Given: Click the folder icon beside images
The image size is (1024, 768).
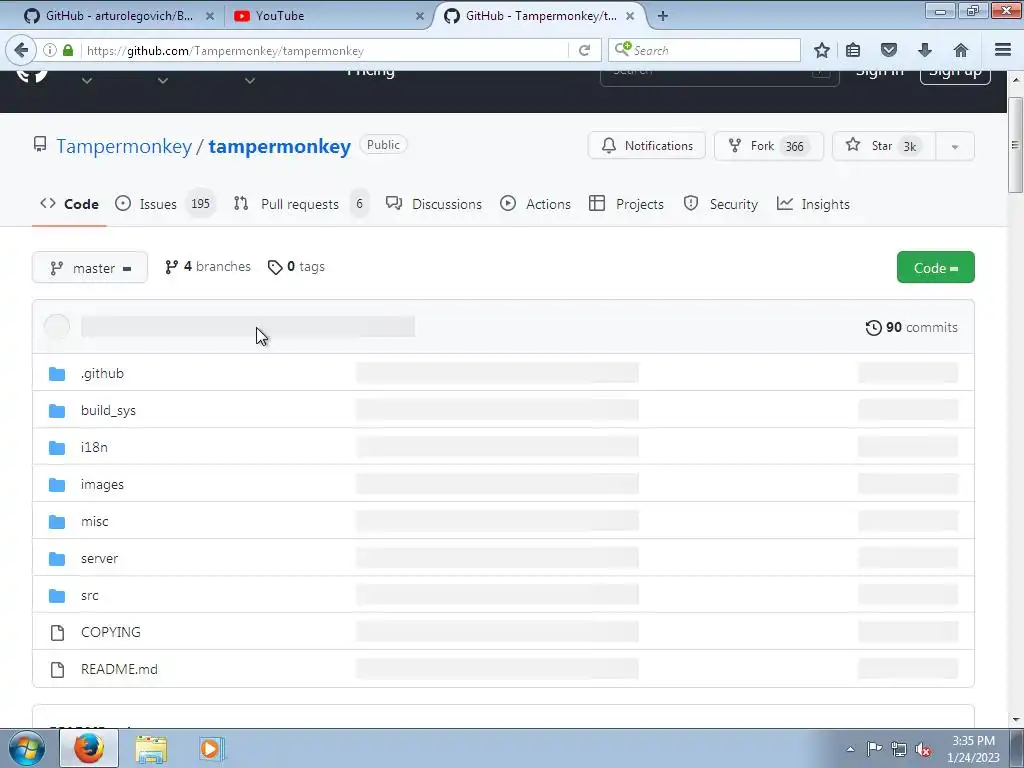Looking at the screenshot, I should tap(57, 485).
